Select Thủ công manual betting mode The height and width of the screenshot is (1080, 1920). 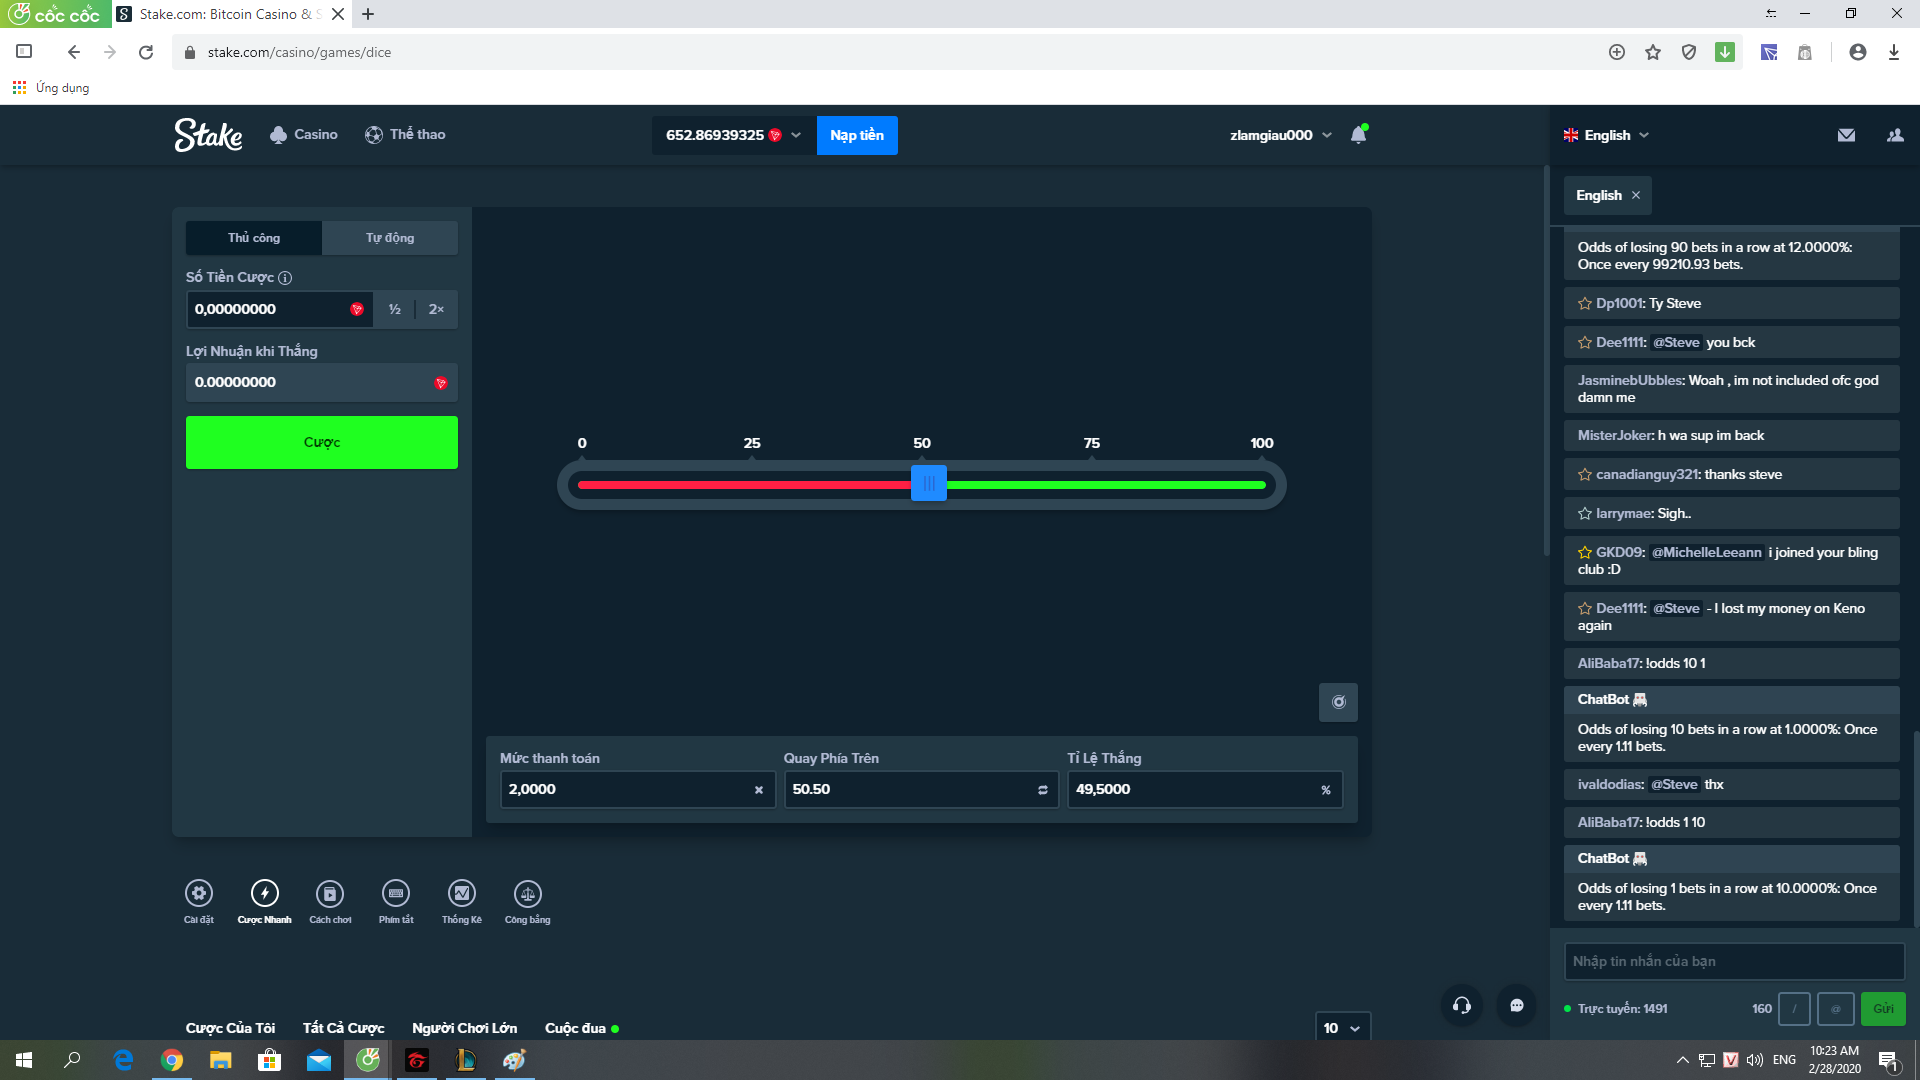point(254,238)
